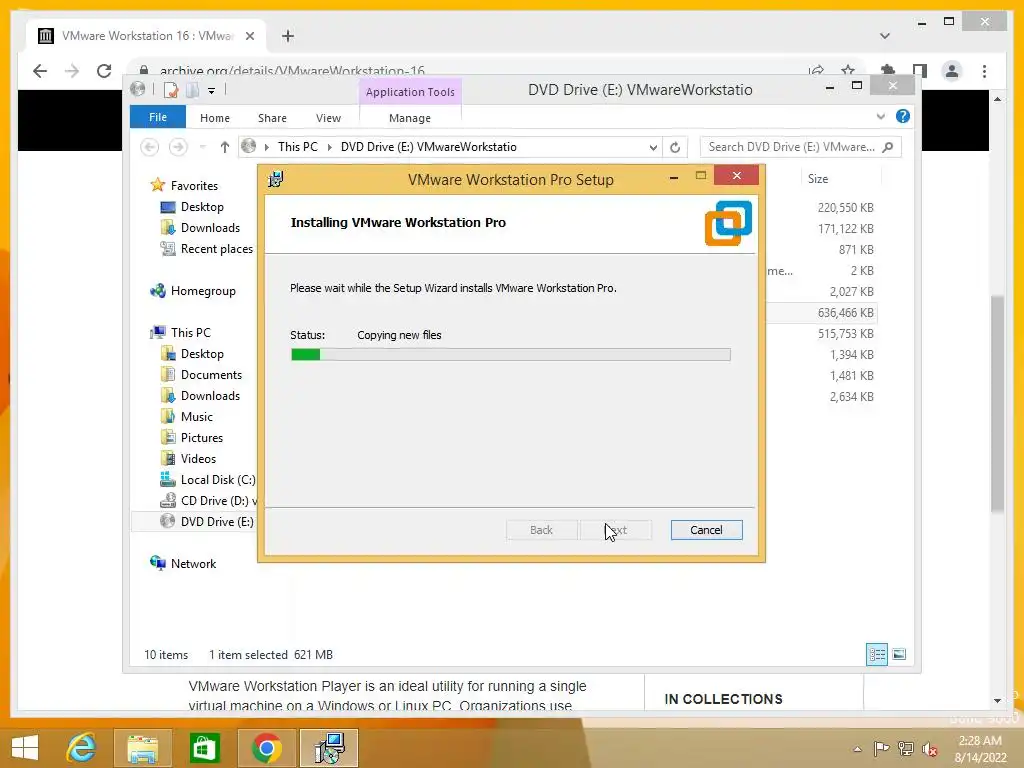Reload the Chrome page

[104, 71]
